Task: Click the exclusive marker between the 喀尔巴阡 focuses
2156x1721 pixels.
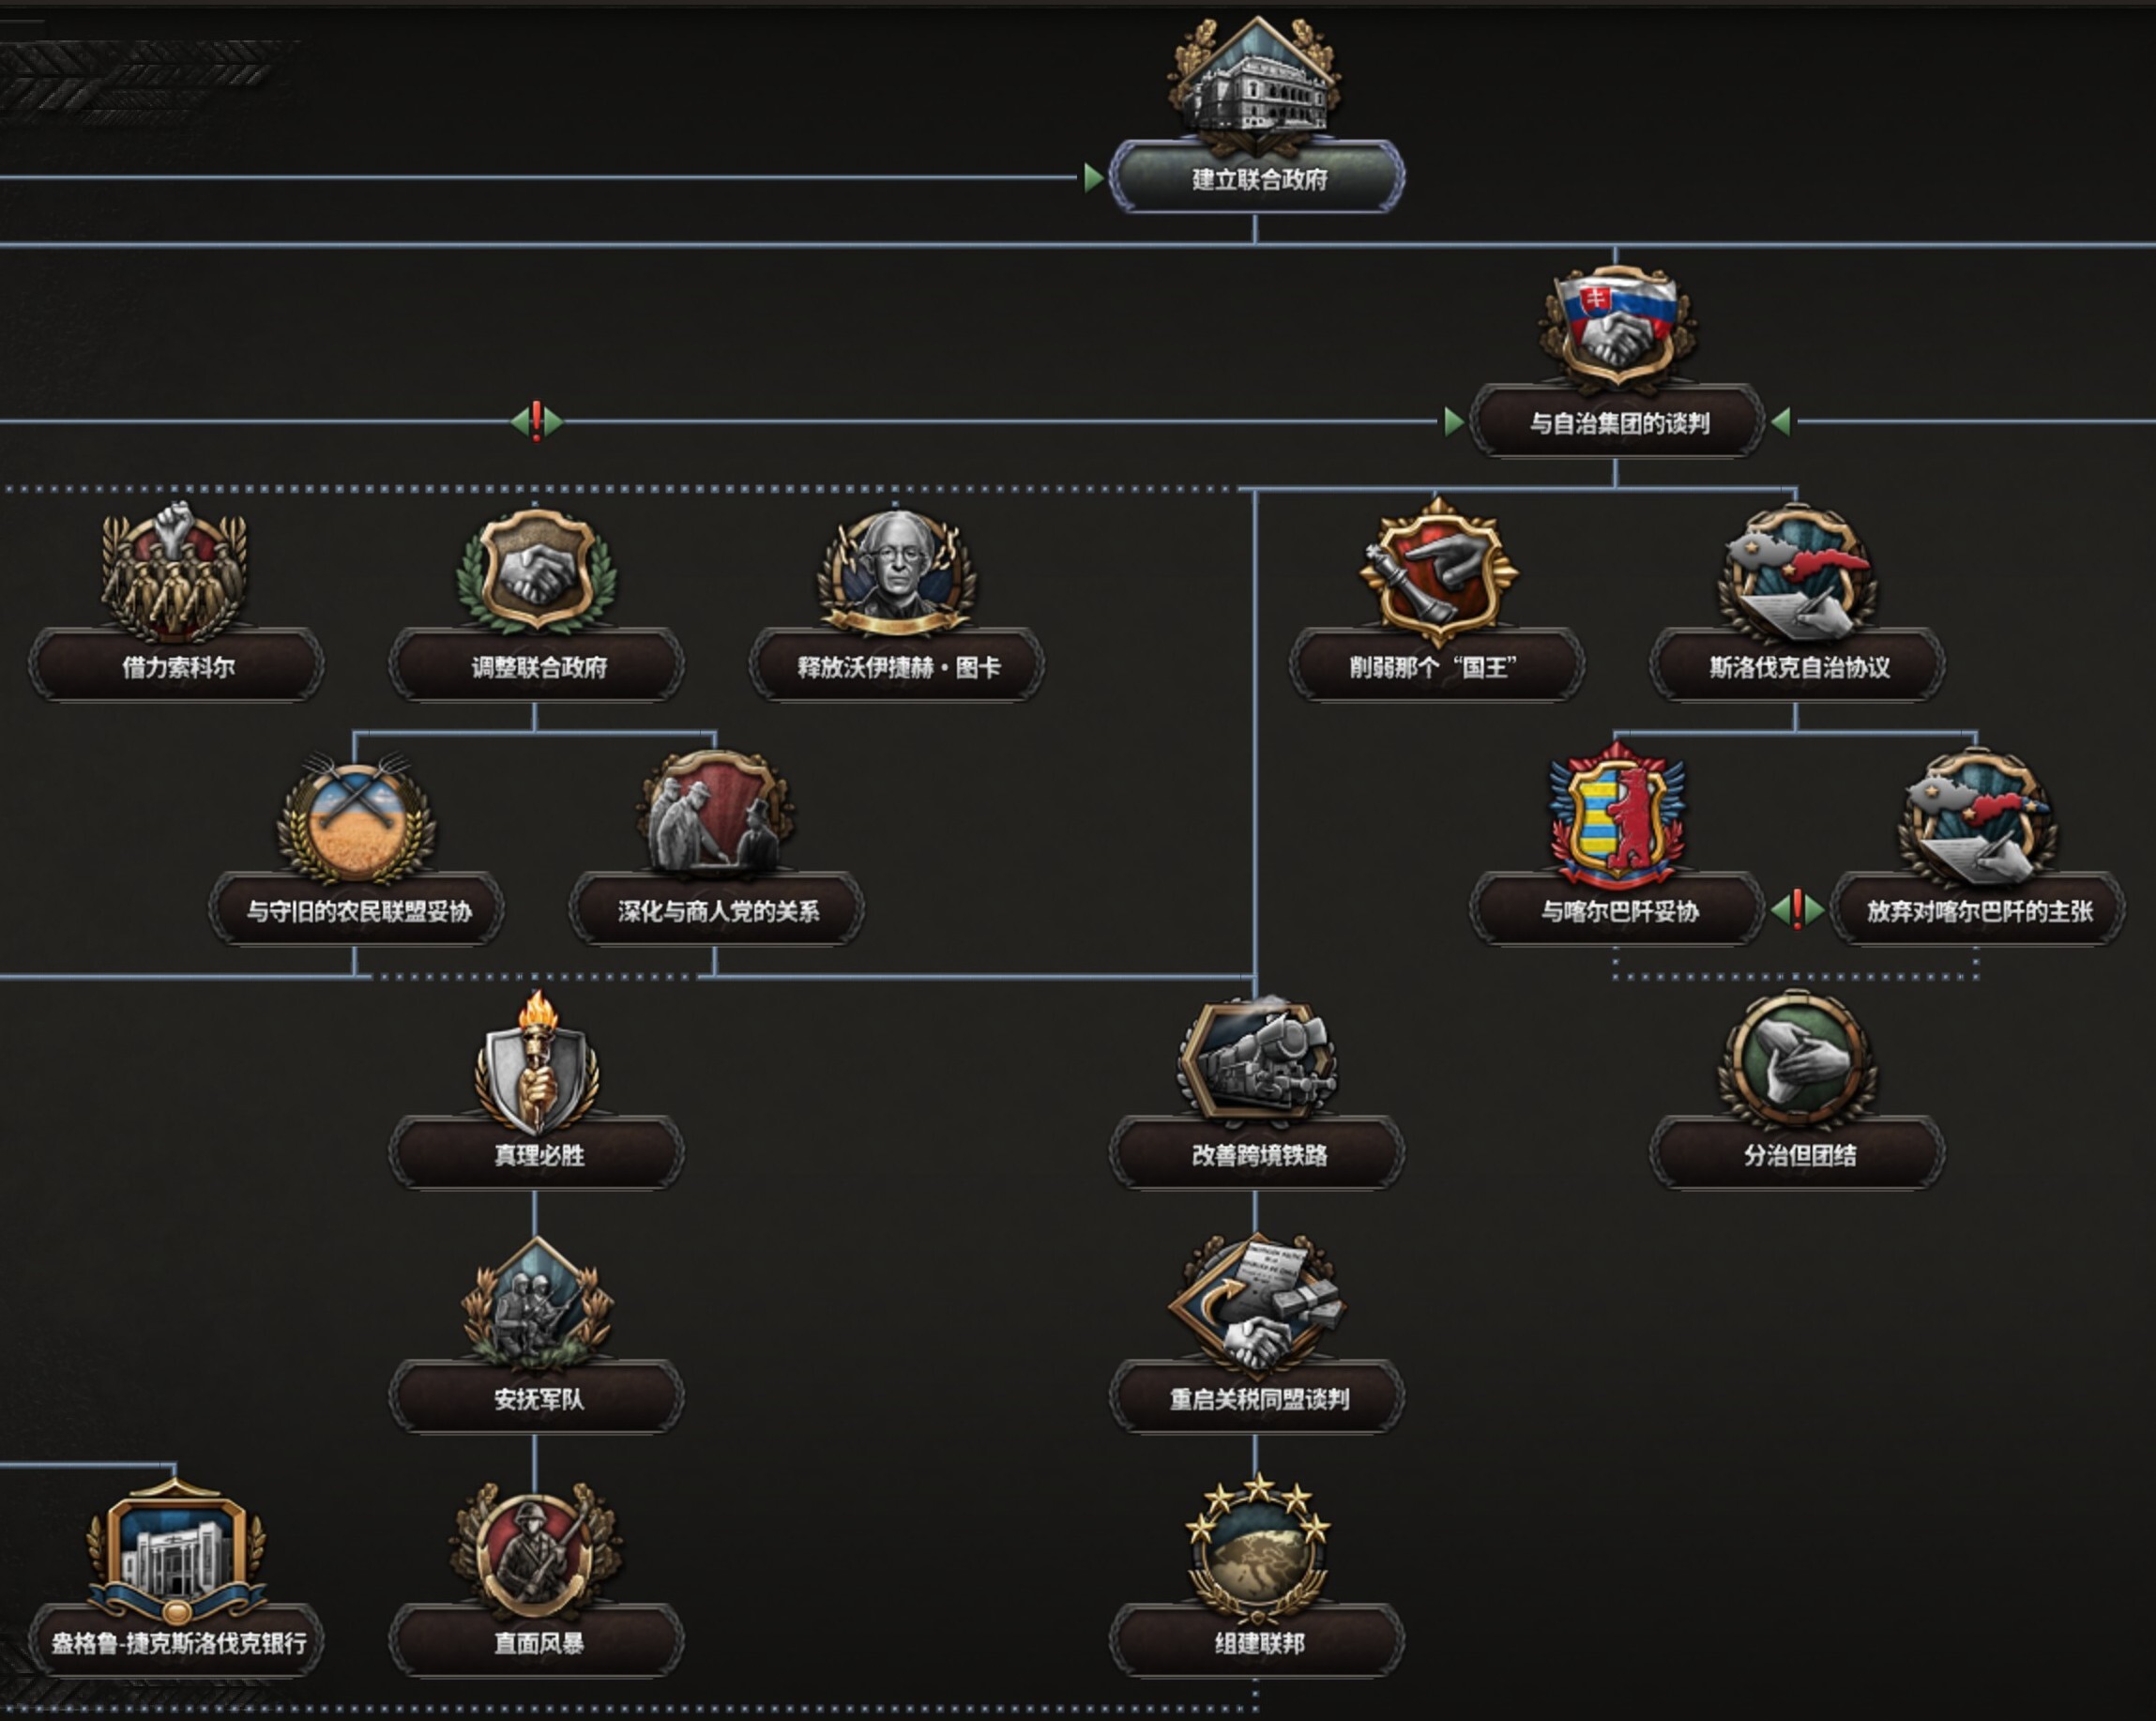Action: coord(1797,909)
